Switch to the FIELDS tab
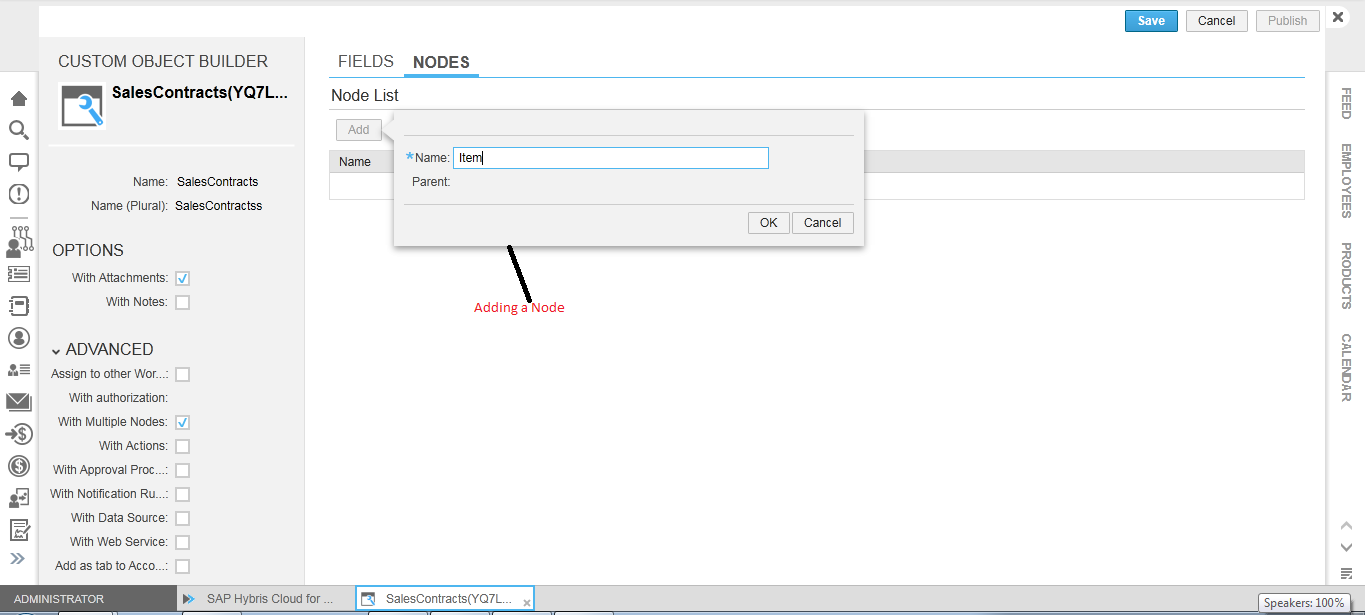Screen dimensions: 1365x615 (365, 62)
